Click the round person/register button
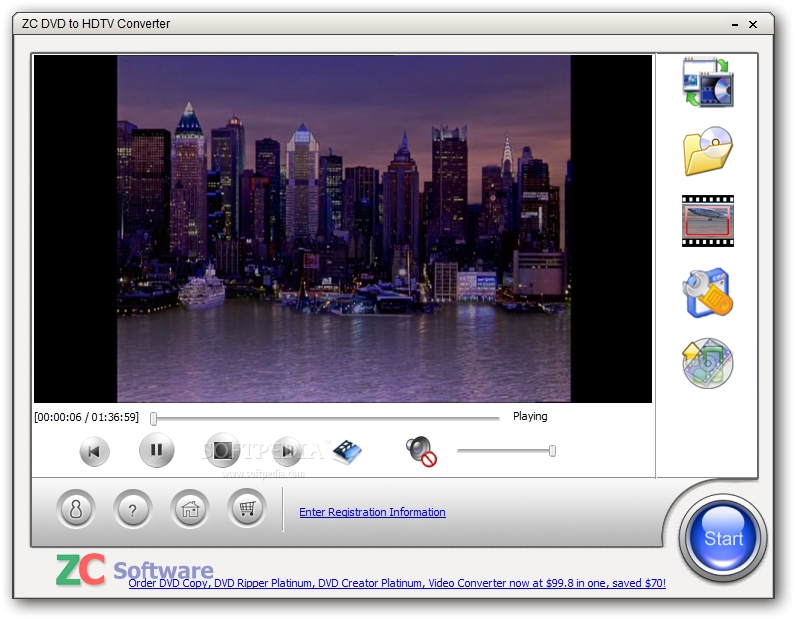 [x=76, y=509]
